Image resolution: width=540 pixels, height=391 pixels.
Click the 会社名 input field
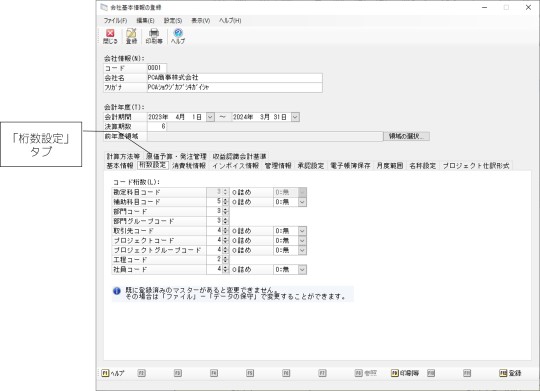point(235,78)
